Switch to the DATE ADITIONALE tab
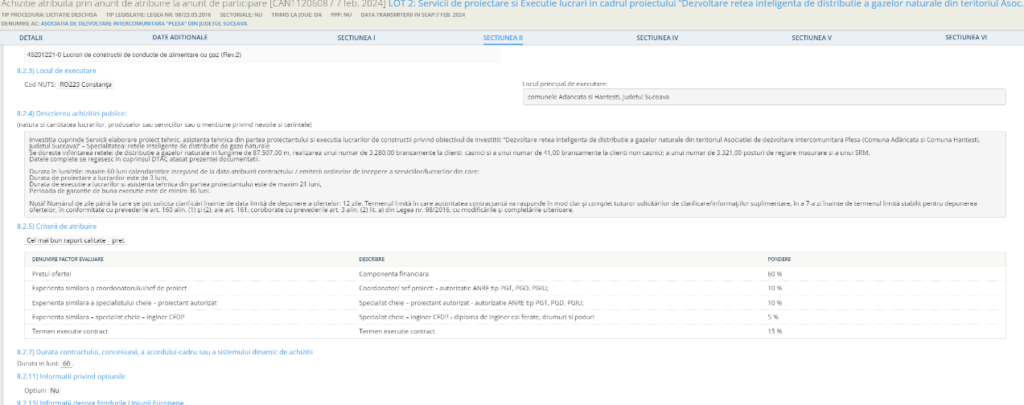The height and width of the screenshot is (405, 1024). pos(180,38)
